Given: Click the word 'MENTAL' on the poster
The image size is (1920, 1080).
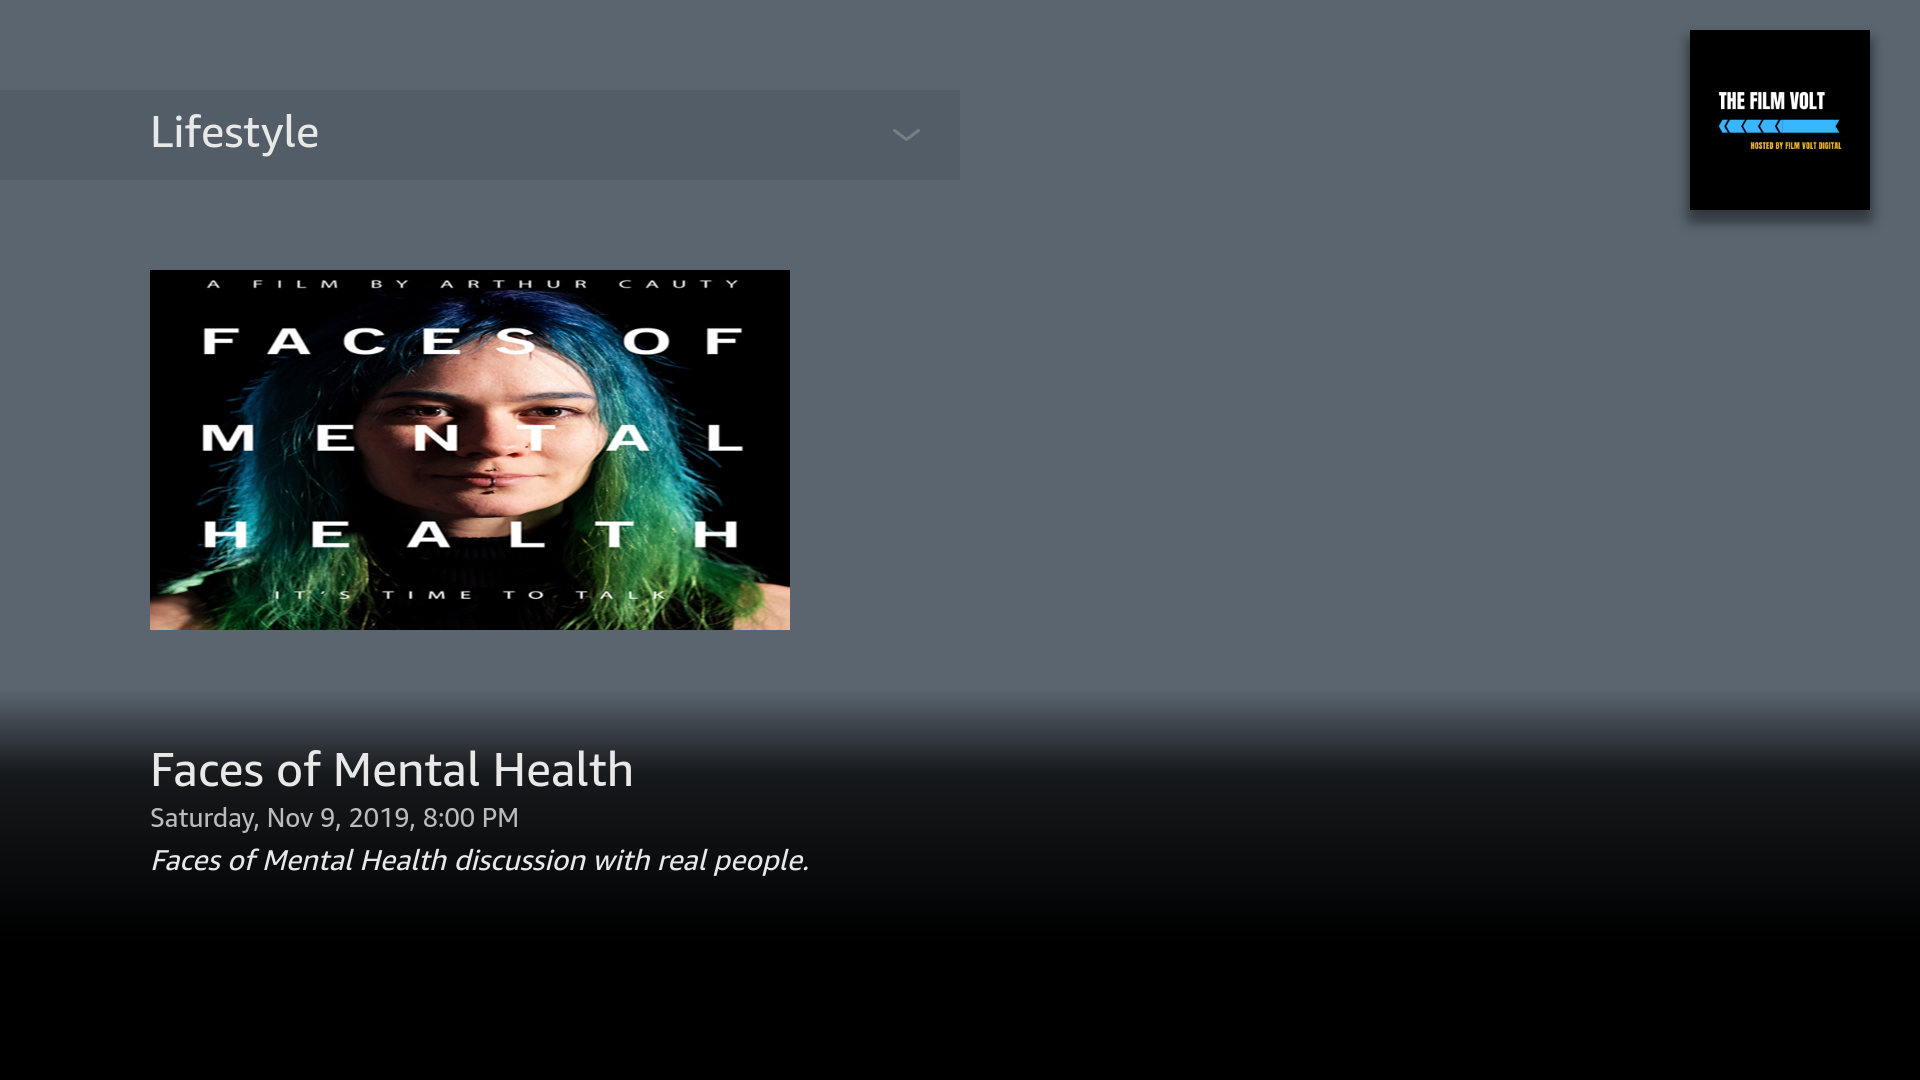Looking at the screenshot, I should [x=472, y=438].
